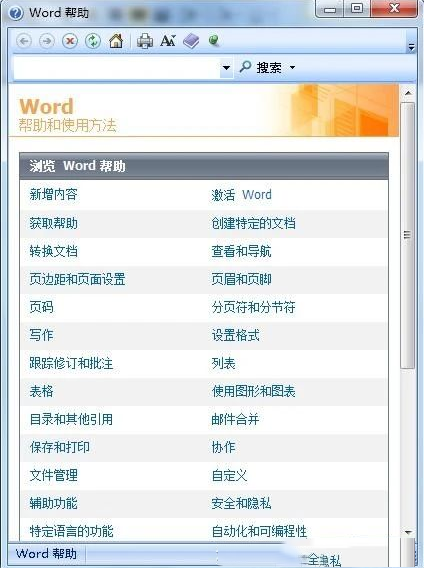This screenshot has width=424, height=568.
Task: Open the 新增内容 help topic
Action: click(x=54, y=195)
